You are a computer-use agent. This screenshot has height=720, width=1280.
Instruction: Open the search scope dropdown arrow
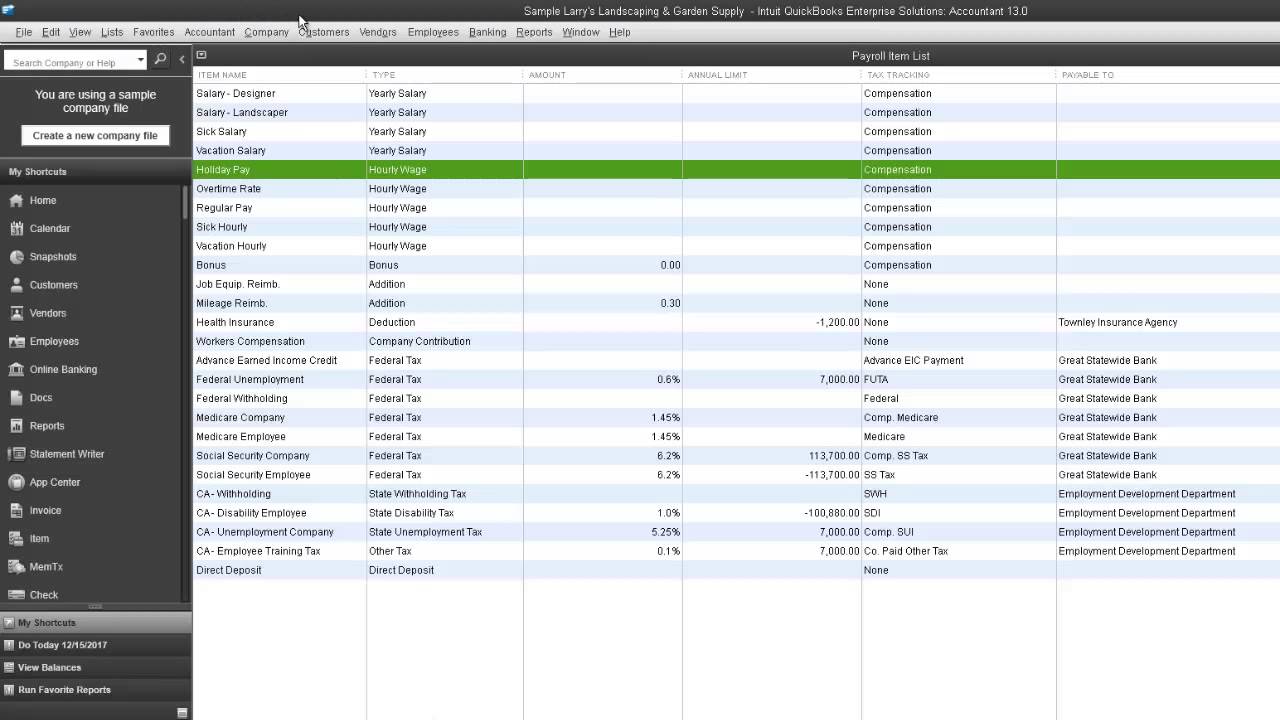pyautogui.click(x=140, y=61)
